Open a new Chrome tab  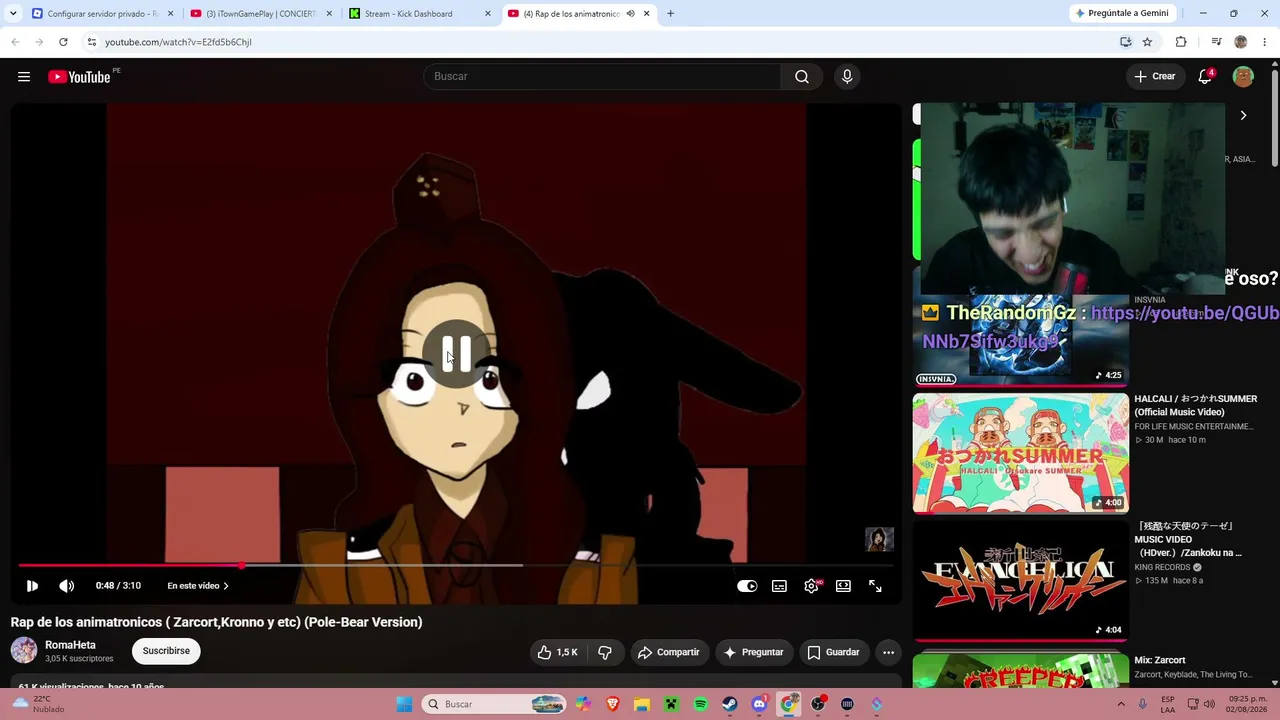click(x=670, y=14)
